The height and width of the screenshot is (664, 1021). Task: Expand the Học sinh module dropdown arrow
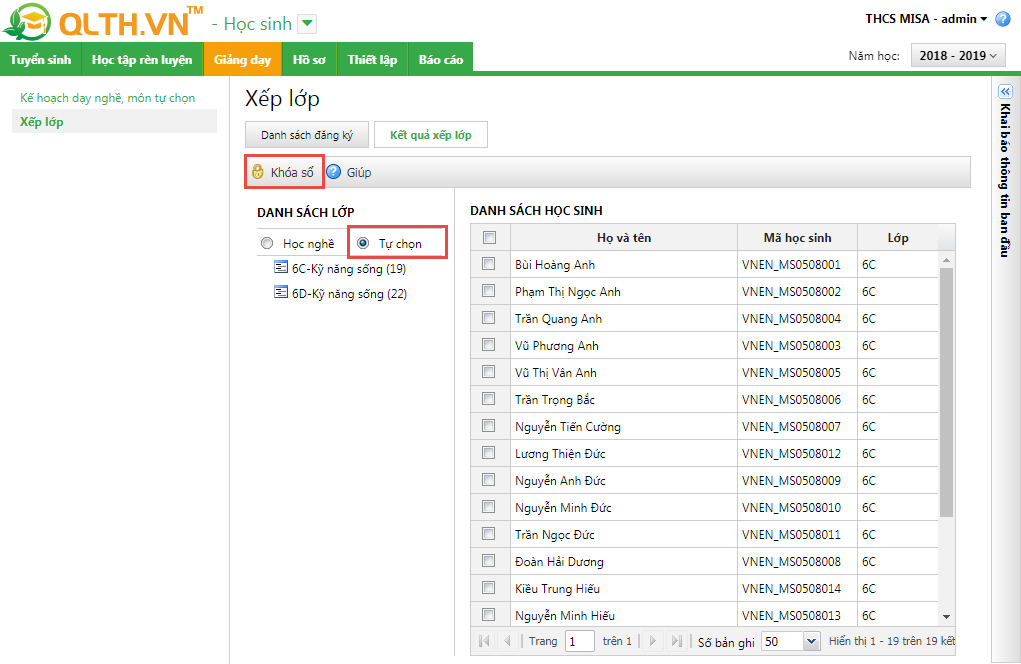point(307,23)
